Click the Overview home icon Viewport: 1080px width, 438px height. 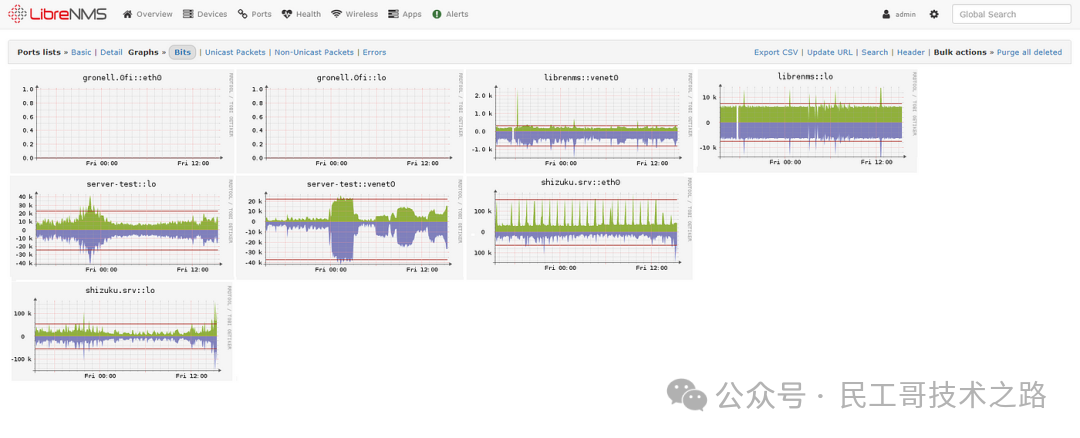[x=127, y=14]
